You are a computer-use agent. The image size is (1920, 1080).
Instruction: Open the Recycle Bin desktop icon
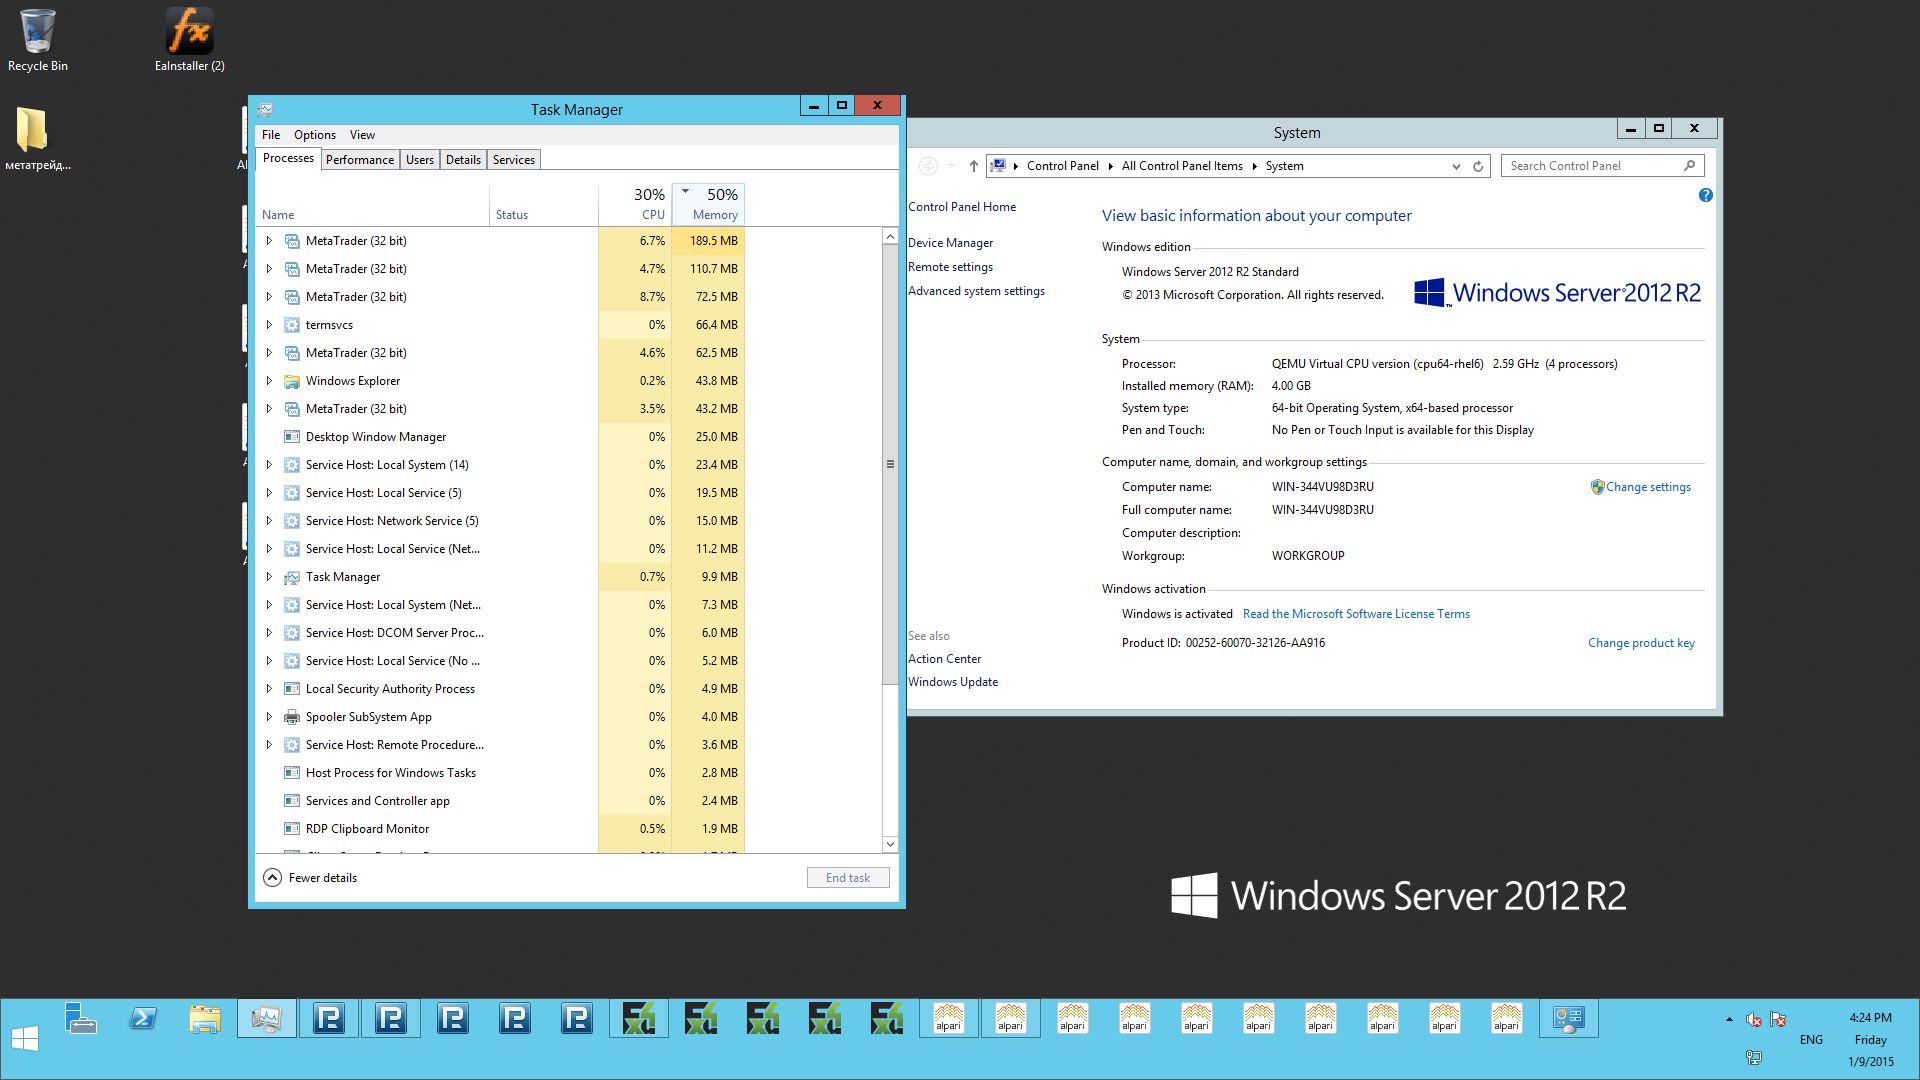coord(38,40)
